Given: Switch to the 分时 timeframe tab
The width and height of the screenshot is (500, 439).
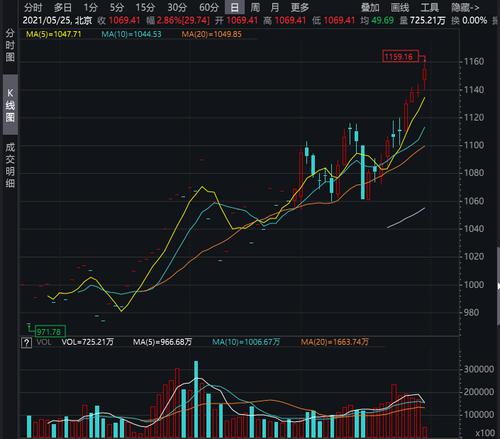Looking at the screenshot, I should coord(33,7).
